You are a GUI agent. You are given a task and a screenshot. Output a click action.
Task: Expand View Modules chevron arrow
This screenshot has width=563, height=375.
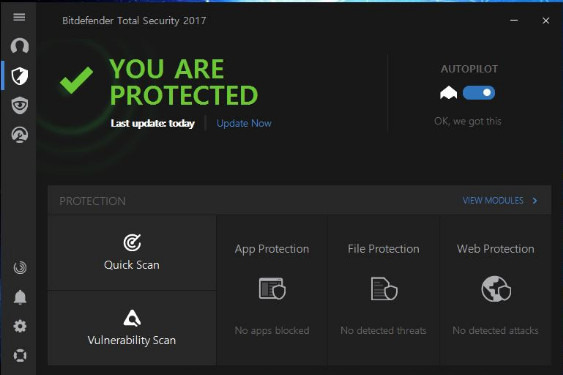[535, 200]
